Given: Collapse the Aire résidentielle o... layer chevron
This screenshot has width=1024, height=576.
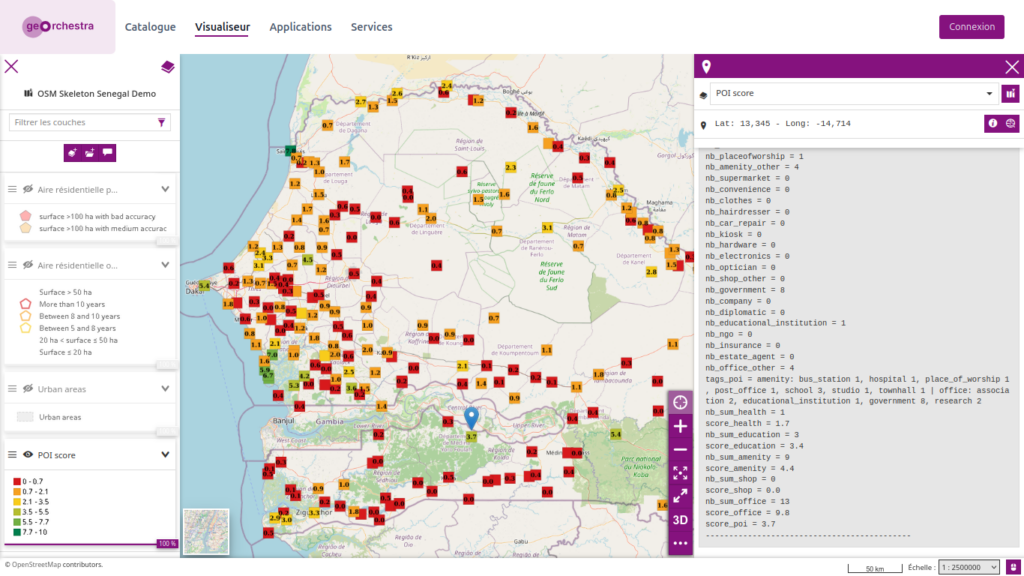Looking at the screenshot, I should 165,265.
